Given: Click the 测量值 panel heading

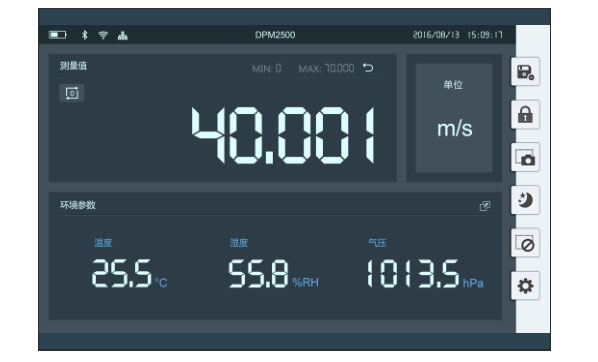Looking at the screenshot, I should coord(73,66).
